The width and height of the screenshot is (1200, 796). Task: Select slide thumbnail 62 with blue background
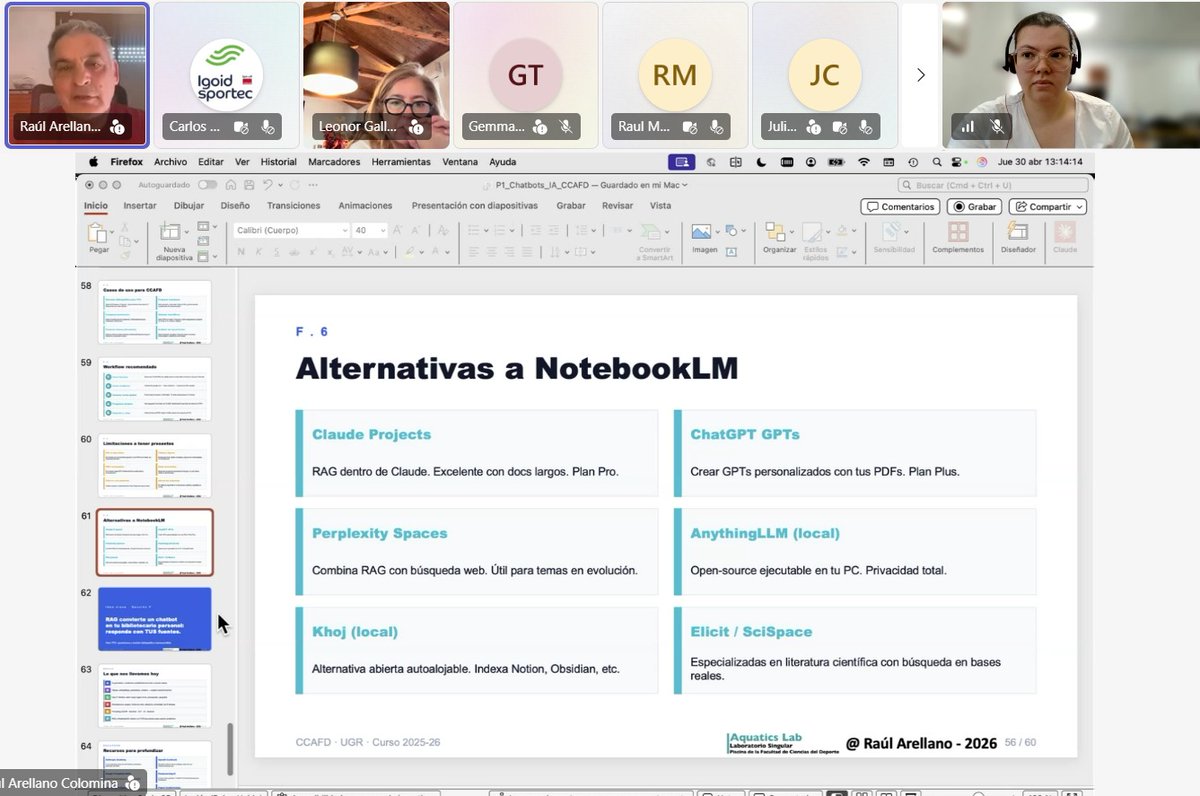coord(155,619)
